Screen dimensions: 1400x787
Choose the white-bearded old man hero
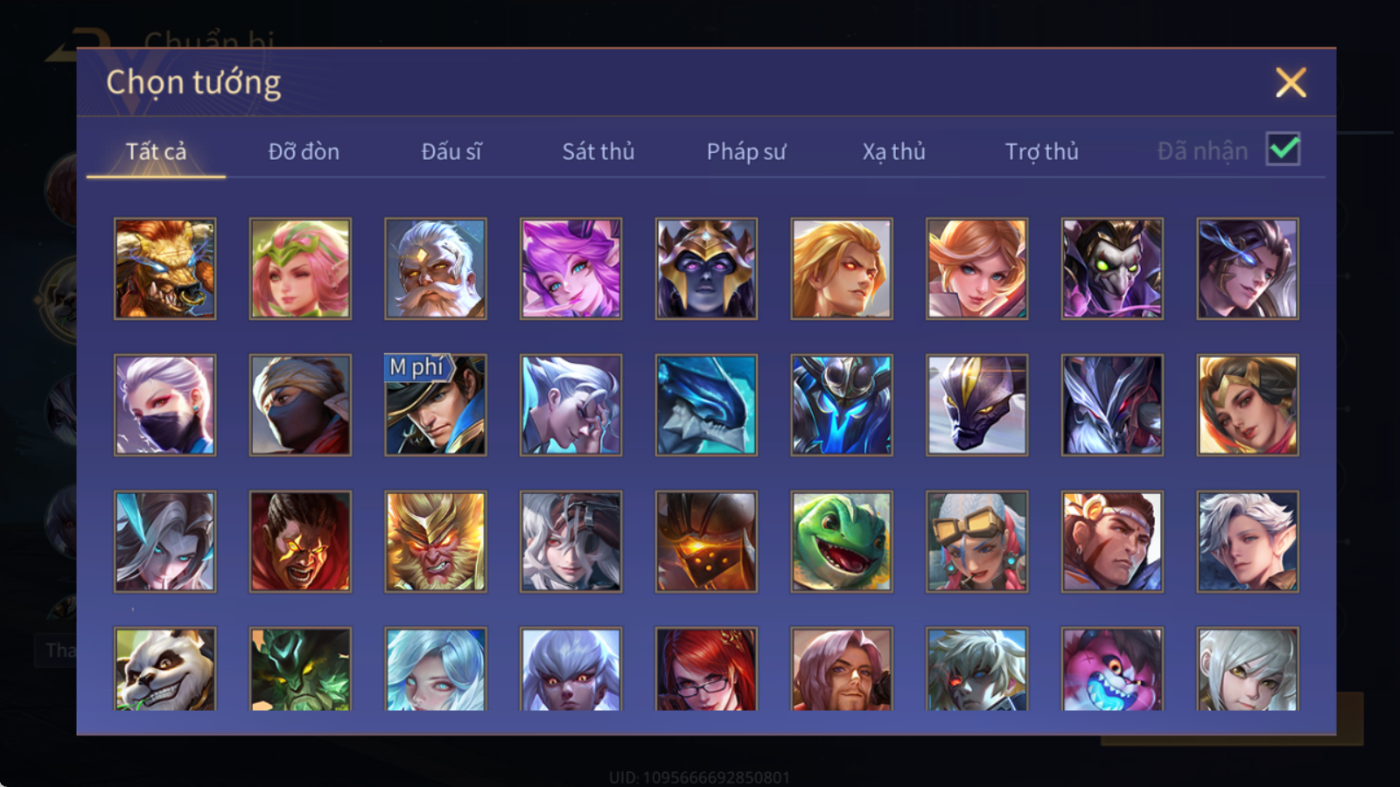click(x=435, y=269)
